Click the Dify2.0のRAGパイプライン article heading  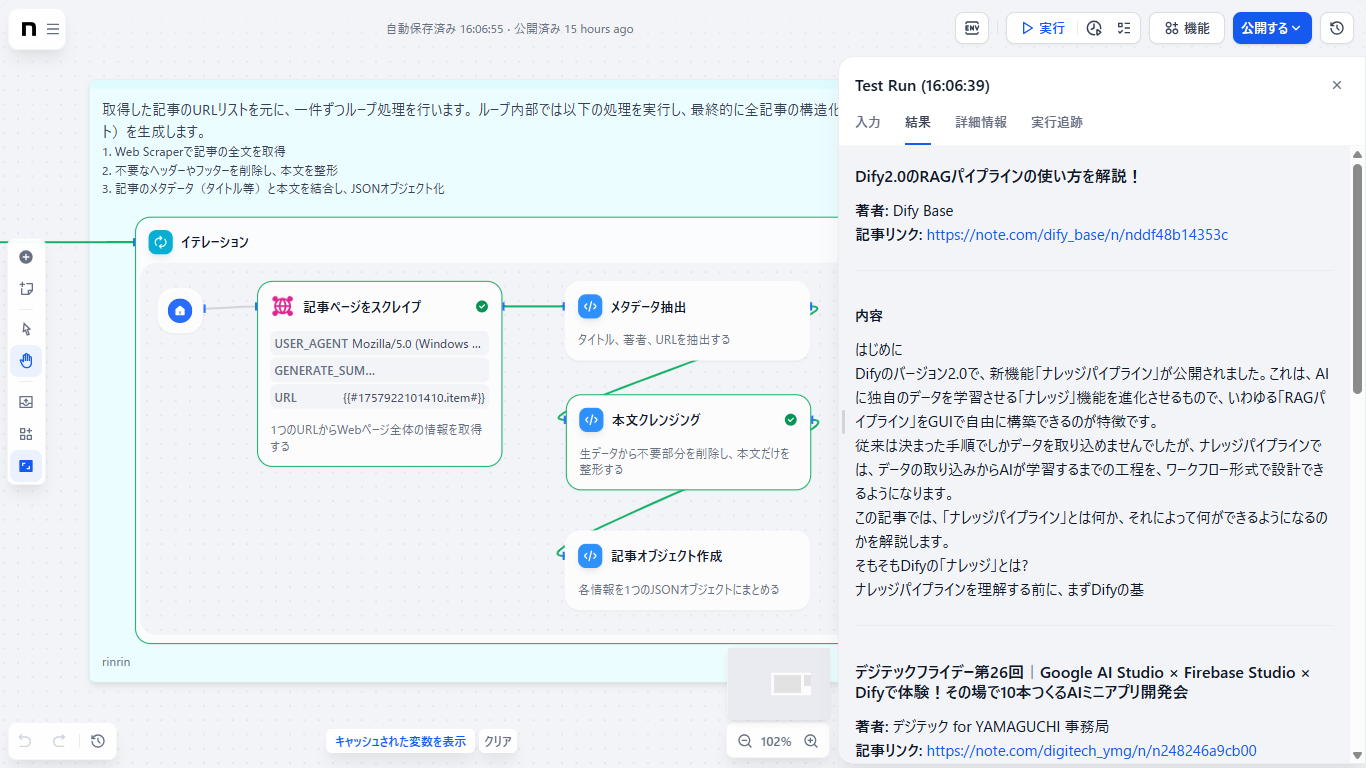click(x=998, y=177)
